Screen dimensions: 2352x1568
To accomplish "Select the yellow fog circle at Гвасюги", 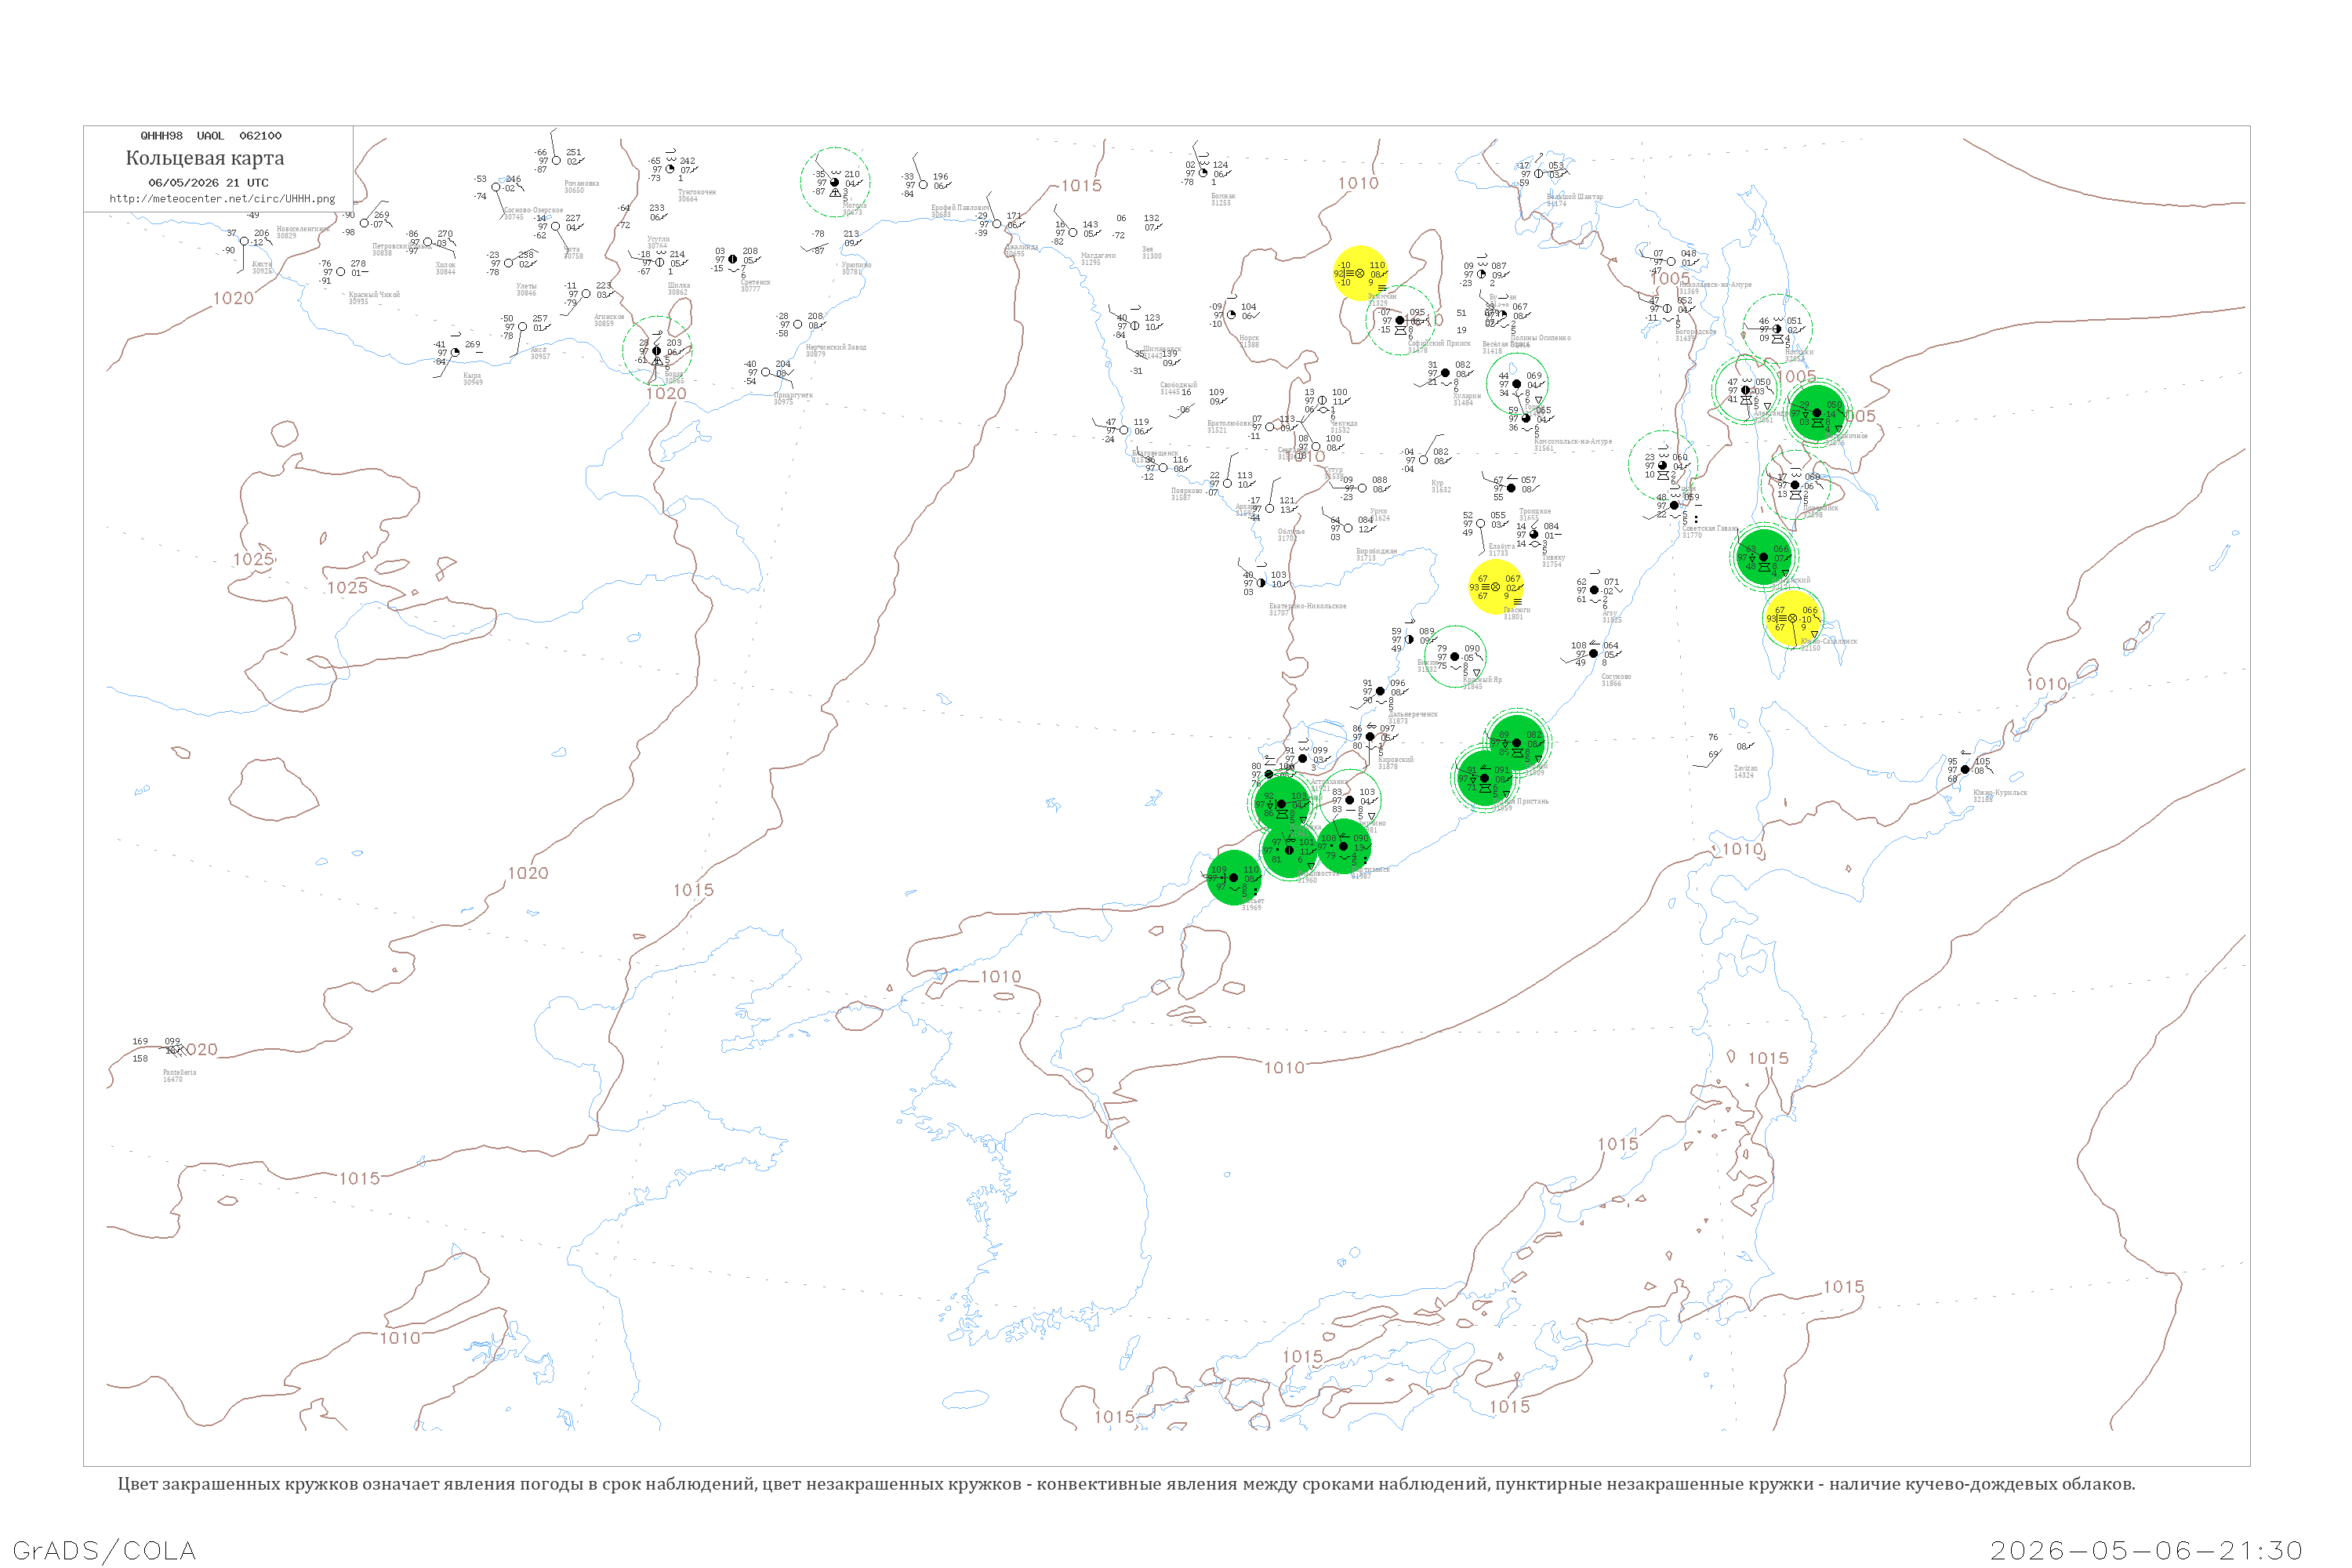I will (1497, 587).
